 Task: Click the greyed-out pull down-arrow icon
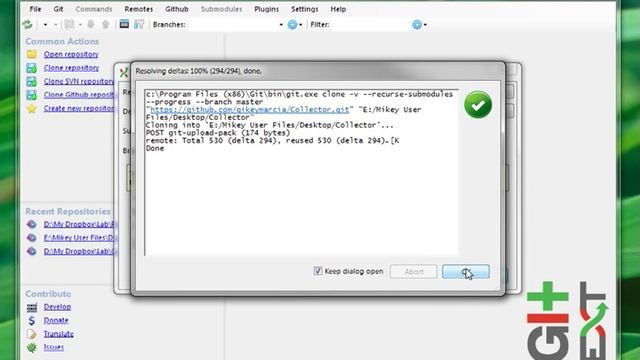click(91, 24)
